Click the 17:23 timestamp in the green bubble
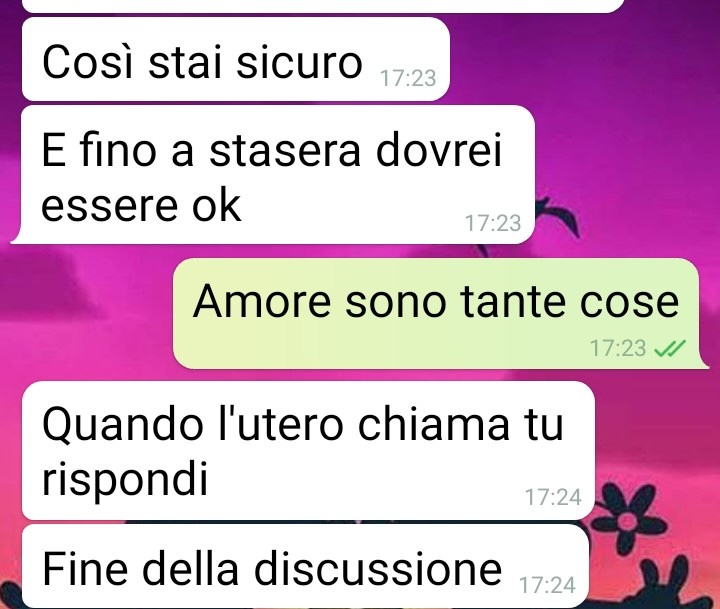Viewport: 720px width, 609px height. tap(618, 348)
